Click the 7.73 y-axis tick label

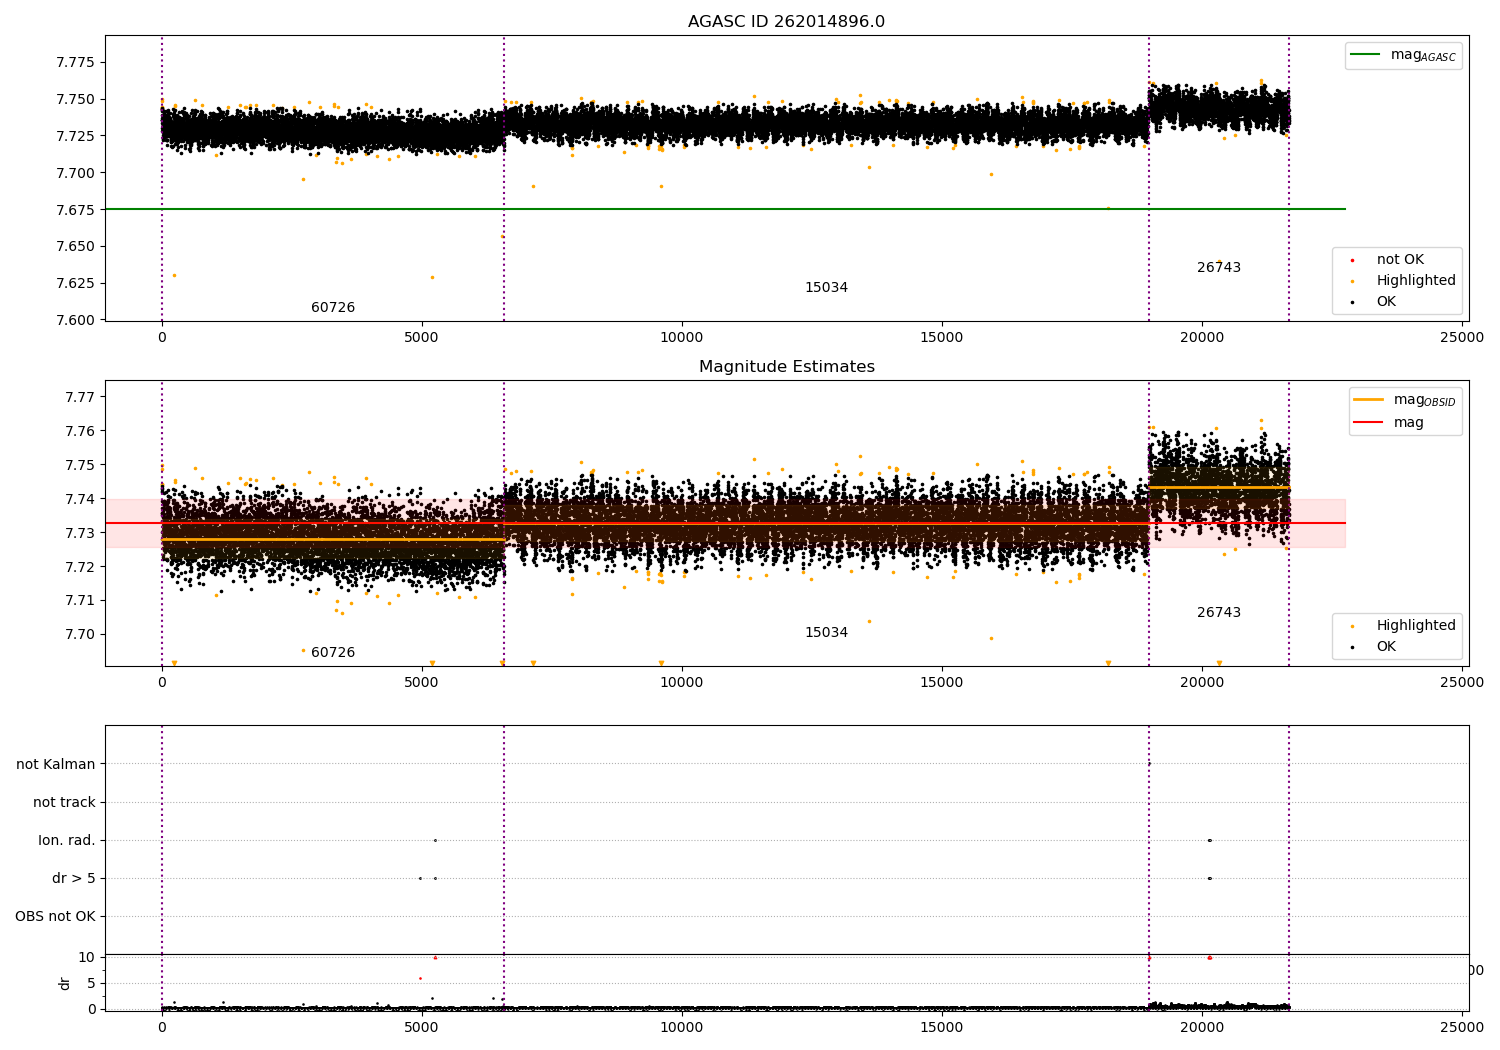tap(81, 534)
